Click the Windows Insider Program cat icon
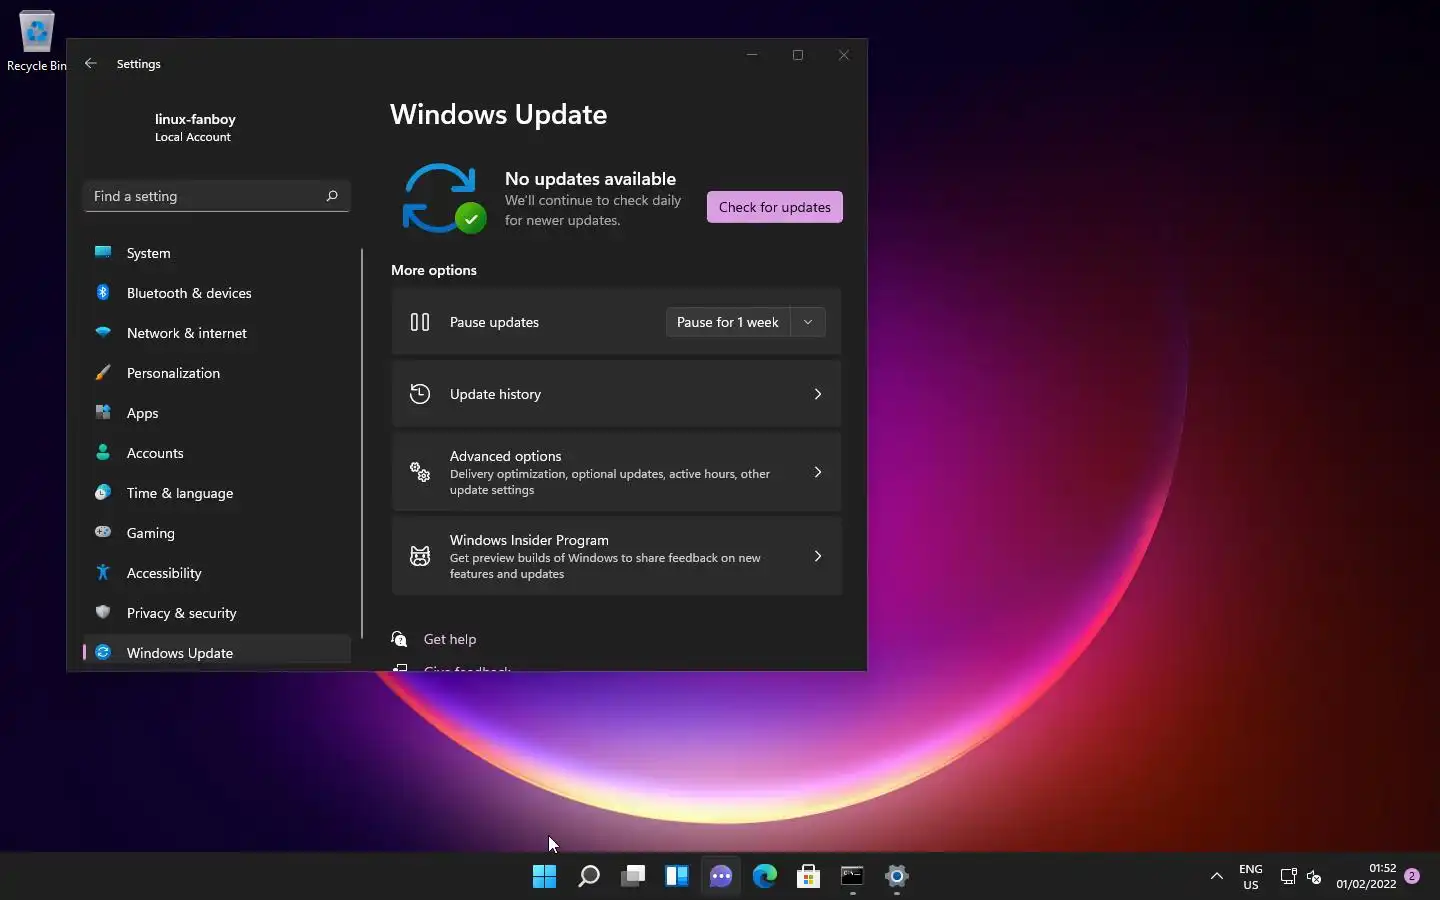Viewport: 1440px width, 900px height. click(x=420, y=556)
